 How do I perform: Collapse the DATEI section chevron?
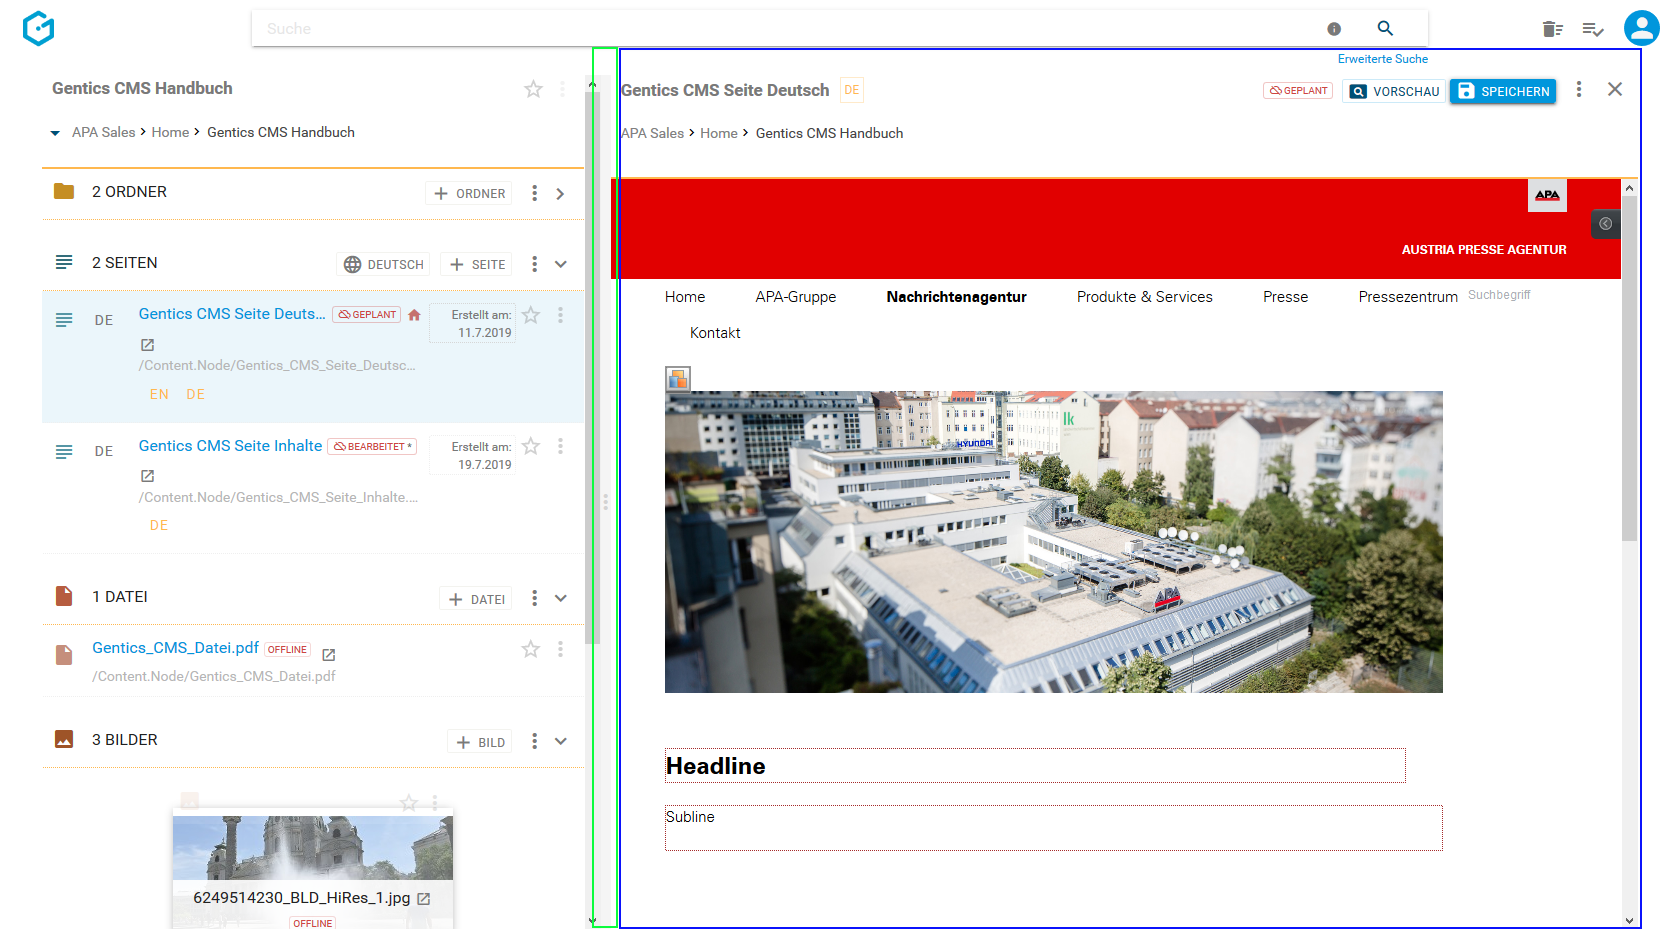(561, 598)
